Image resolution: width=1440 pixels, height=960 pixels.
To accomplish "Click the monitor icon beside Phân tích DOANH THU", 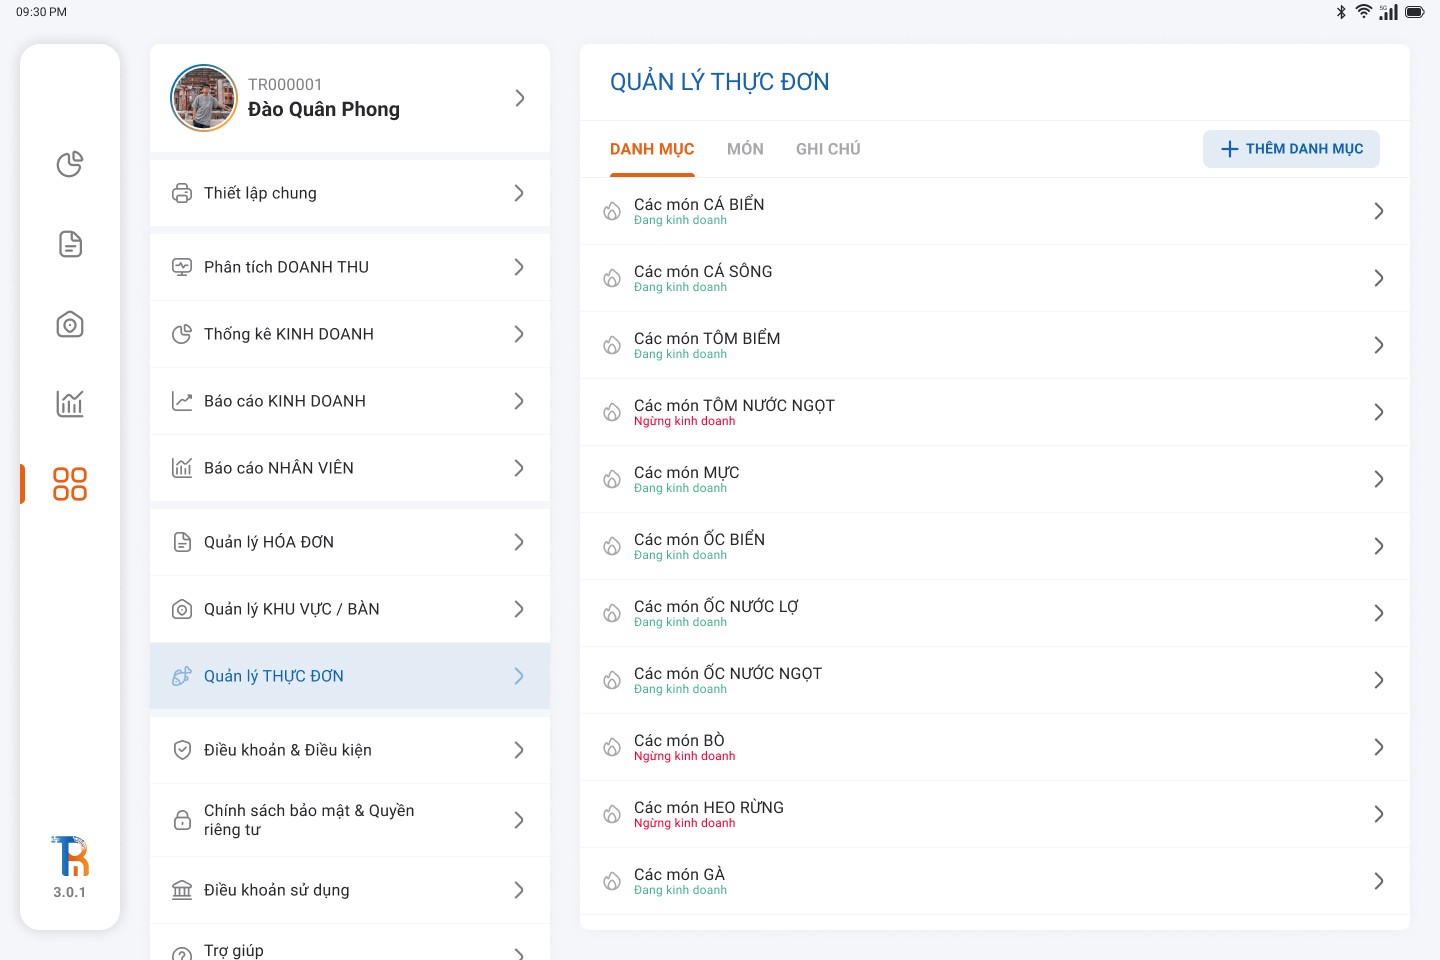I will click(182, 267).
